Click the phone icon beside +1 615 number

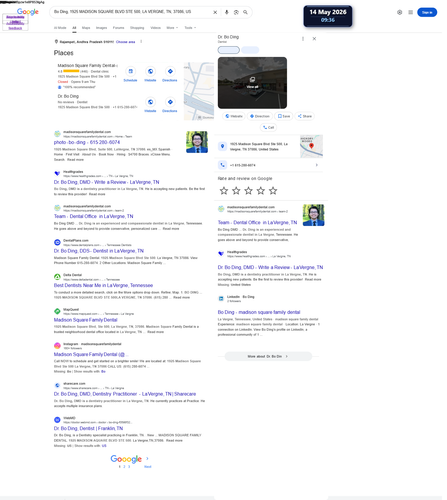[x=222, y=165]
